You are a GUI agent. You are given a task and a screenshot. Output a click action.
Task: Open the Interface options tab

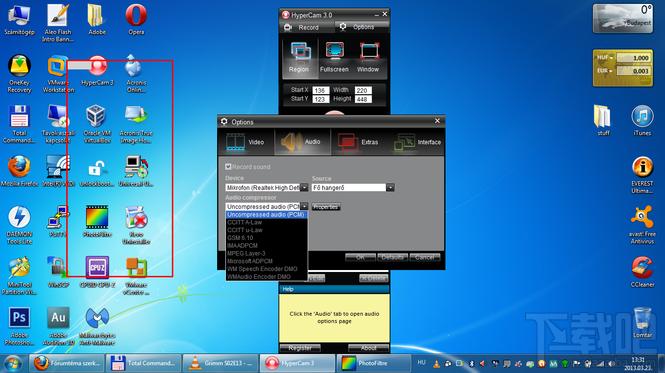(x=417, y=142)
